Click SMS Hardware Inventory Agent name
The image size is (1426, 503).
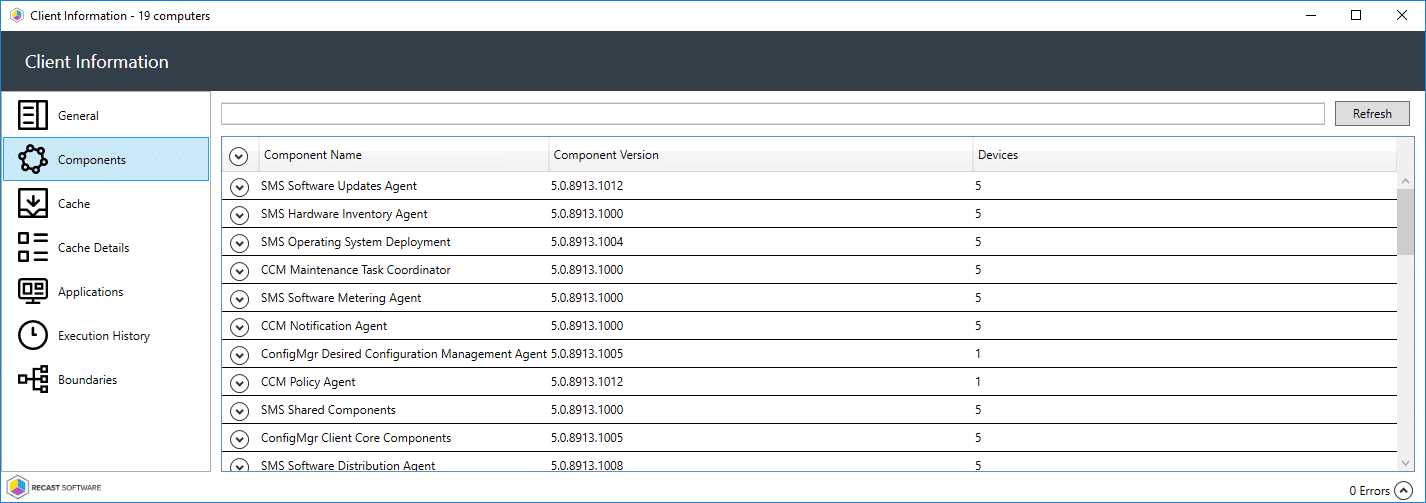pyautogui.click(x=344, y=214)
